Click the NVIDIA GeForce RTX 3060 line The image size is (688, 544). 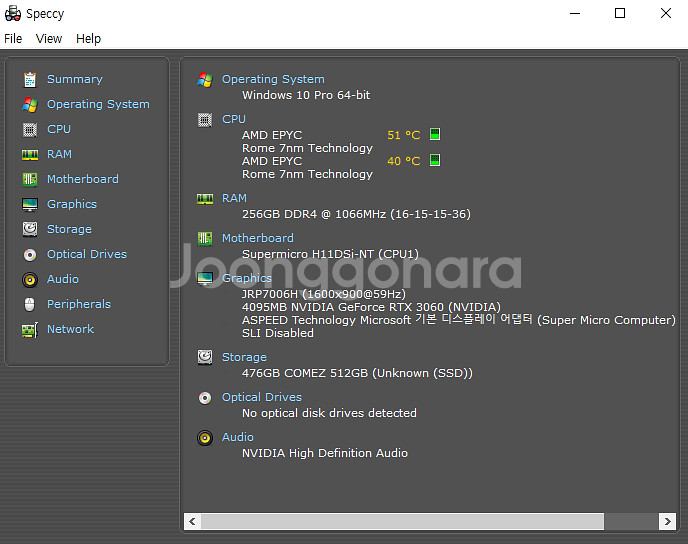point(371,307)
